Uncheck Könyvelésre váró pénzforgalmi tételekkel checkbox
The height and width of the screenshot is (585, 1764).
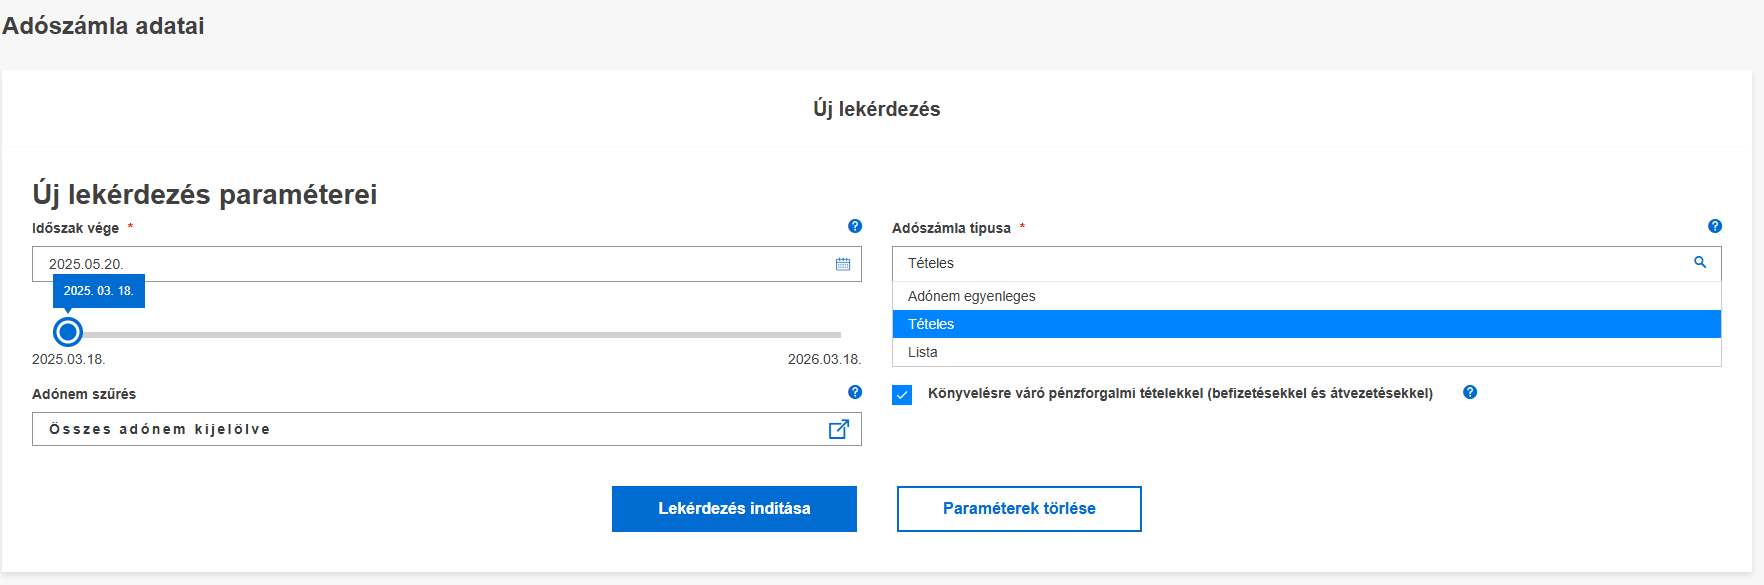902,394
